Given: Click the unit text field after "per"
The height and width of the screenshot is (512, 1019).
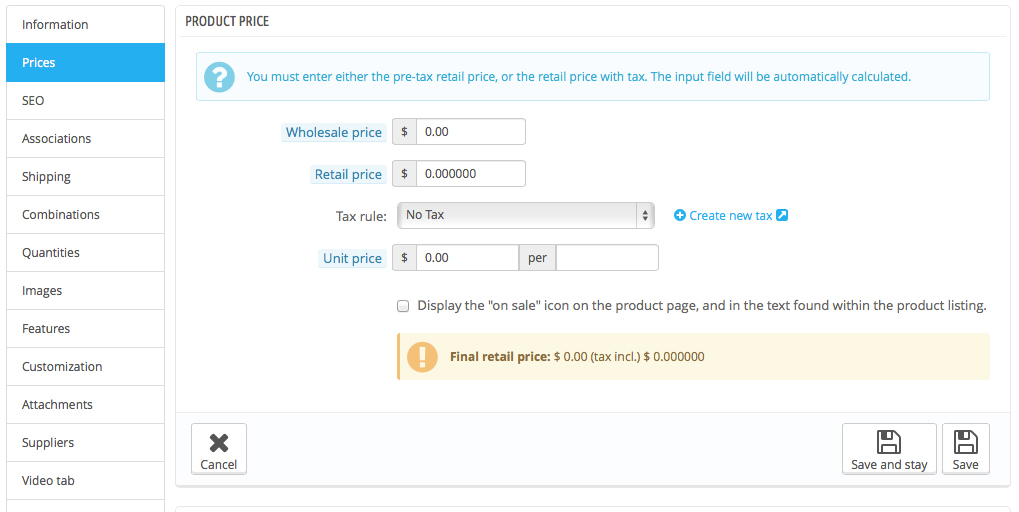Looking at the screenshot, I should coord(607,257).
